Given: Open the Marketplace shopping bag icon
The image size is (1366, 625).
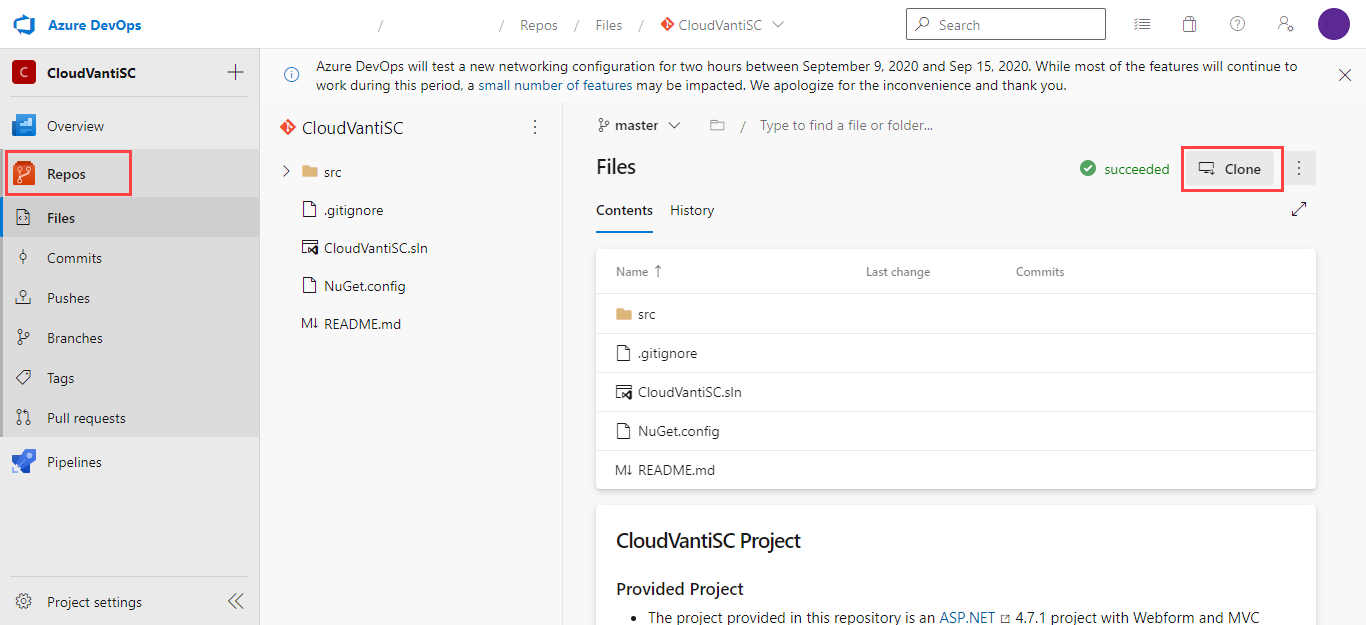Looking at the screenshot, I should pos(1189,25).
